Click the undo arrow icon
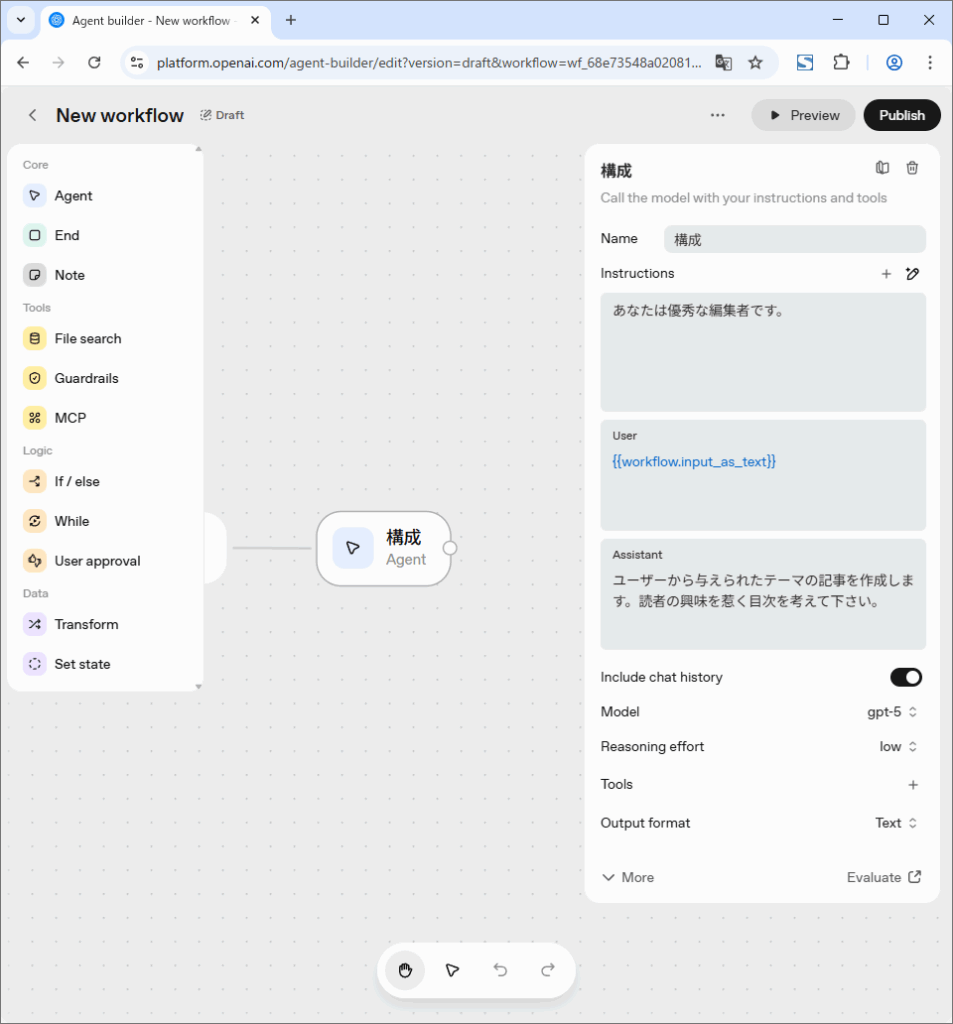Viewport: 953px width, 1024px height. (500, 970)
